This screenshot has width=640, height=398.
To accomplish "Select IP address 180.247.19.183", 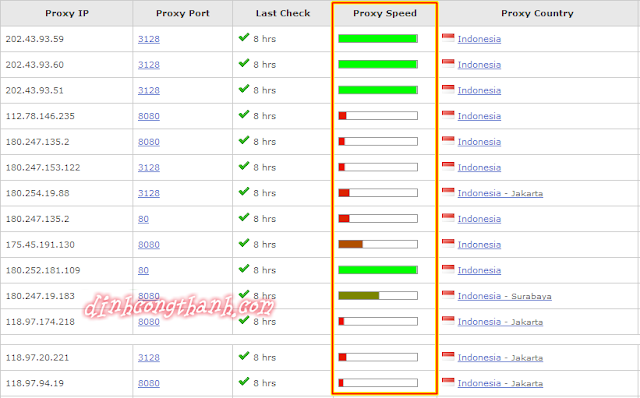I will tap(40, 296).
